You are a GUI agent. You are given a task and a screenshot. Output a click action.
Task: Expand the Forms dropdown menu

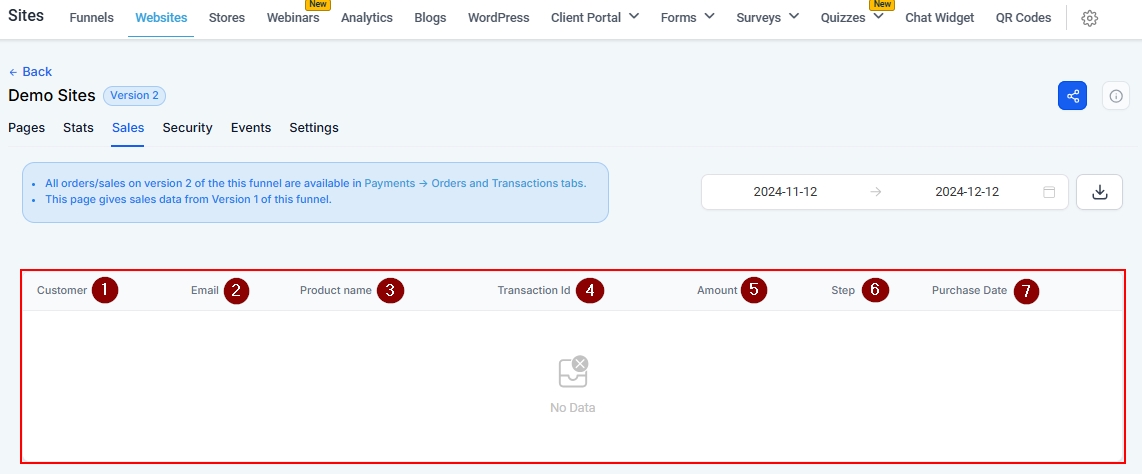click(687, 18)
